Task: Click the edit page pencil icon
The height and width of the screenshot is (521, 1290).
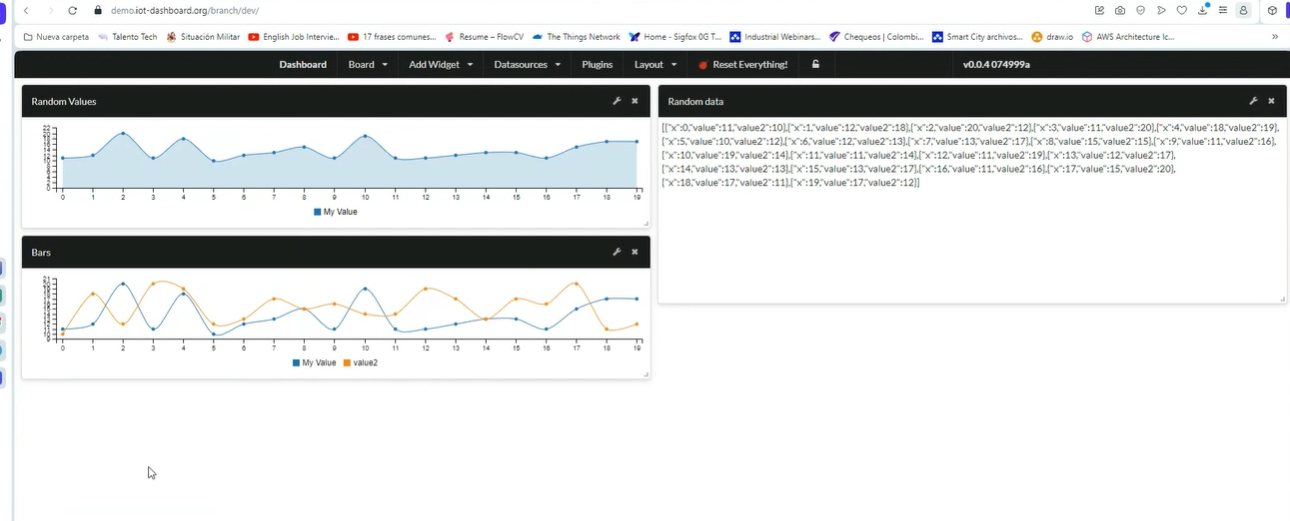Action: pos(1100,10)
